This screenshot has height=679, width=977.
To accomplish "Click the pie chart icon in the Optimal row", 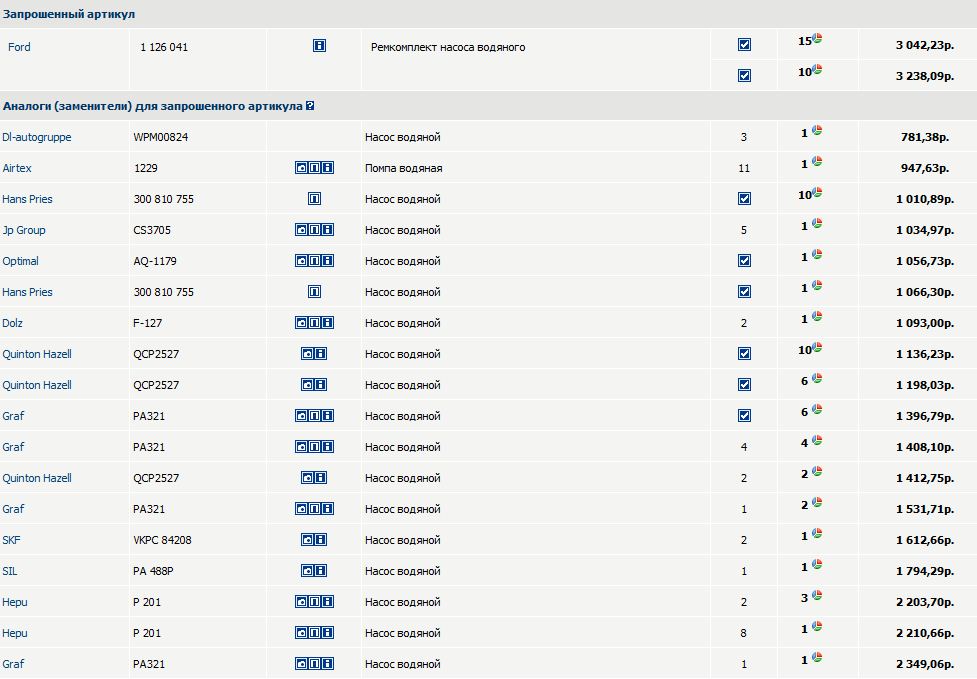I will [817, 255].
